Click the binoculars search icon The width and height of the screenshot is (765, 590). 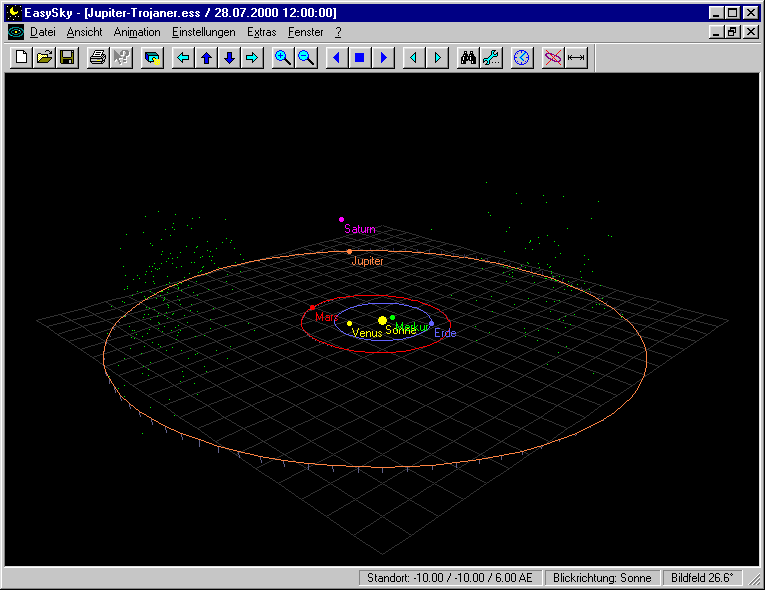(468, 58)
